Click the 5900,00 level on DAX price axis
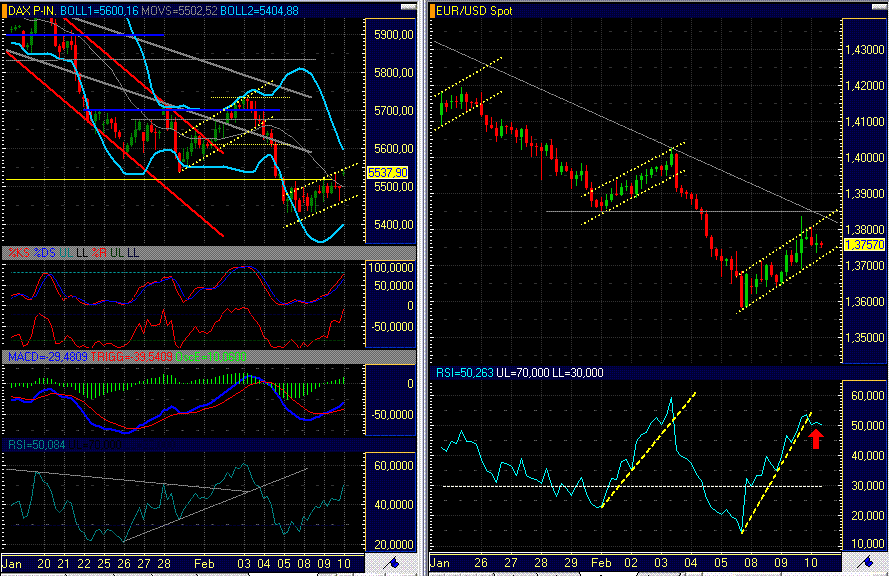This screenshot has height=576, width=889. click(x=393, y=35)
